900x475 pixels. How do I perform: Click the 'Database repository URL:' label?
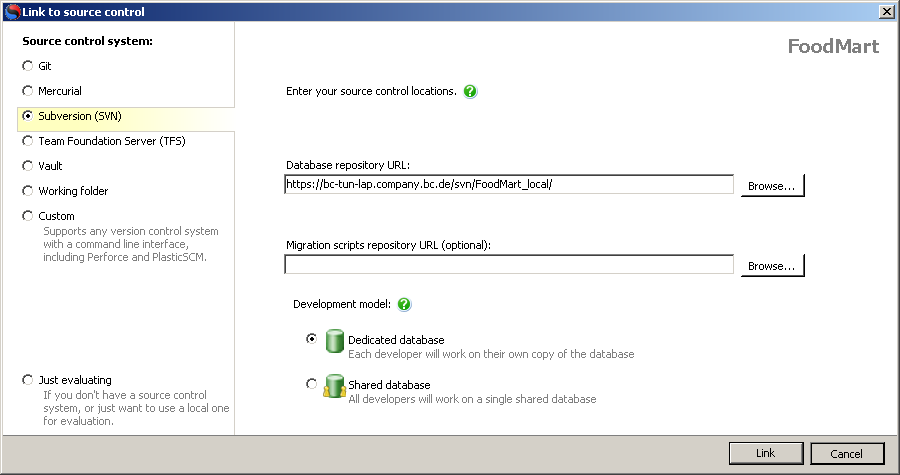(348, 165)
